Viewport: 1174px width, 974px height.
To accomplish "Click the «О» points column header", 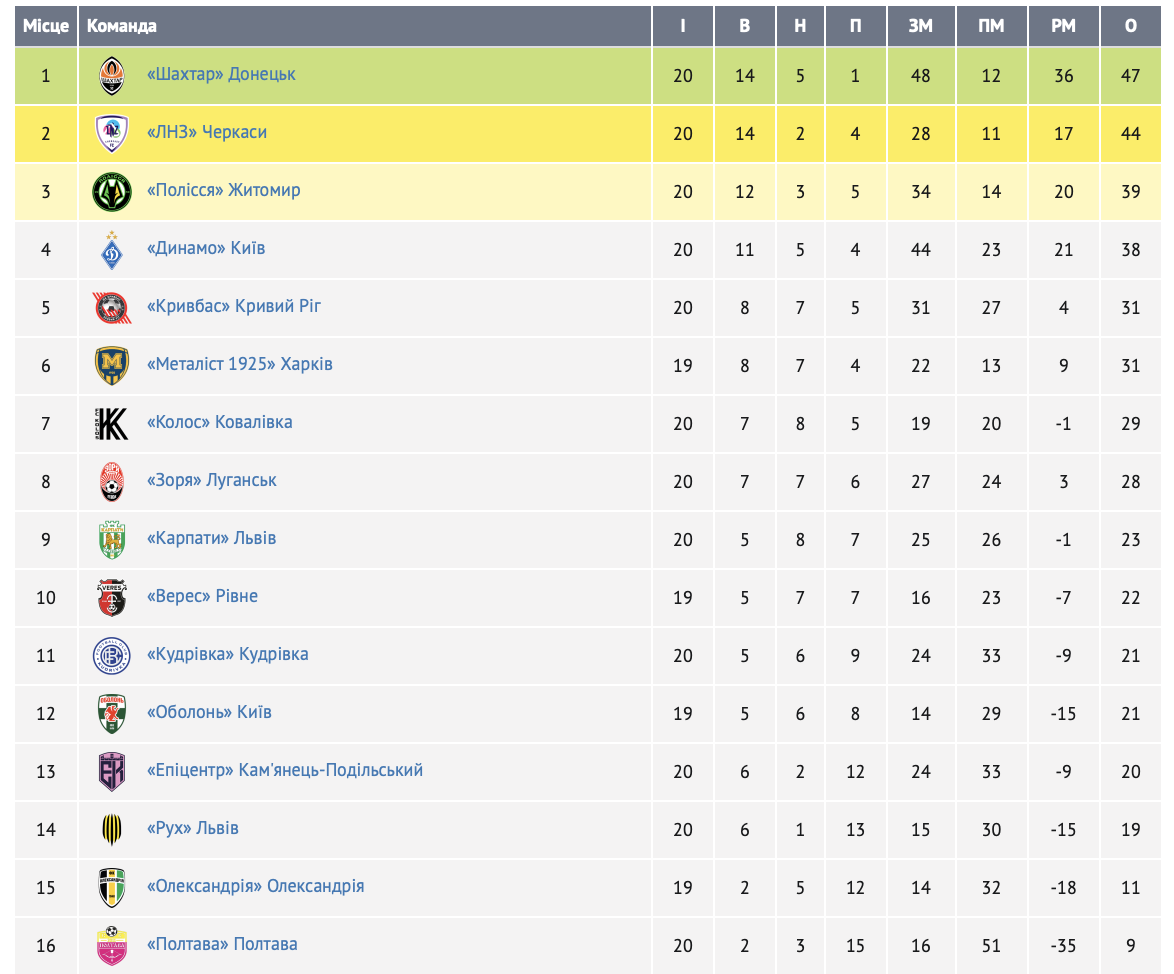I will click(1130, 26).
